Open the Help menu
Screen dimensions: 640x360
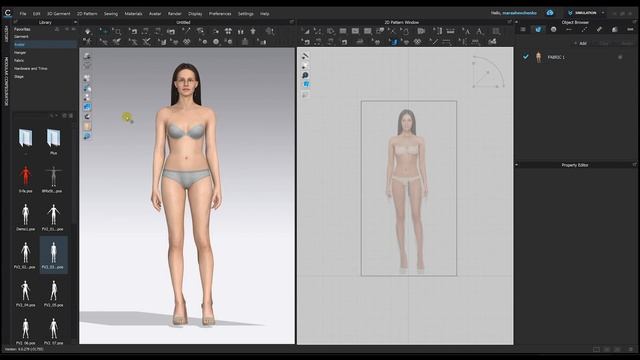pos(264,13)
